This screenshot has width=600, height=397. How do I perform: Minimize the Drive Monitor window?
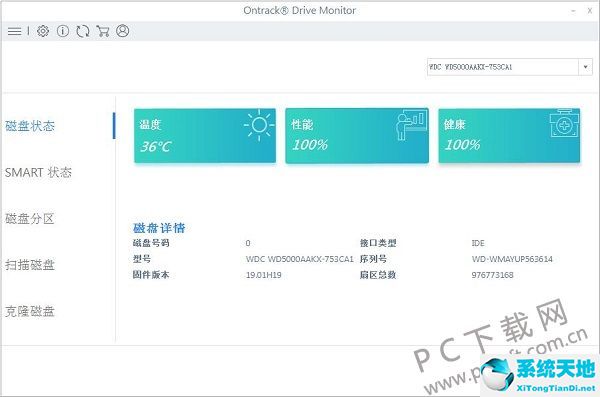tap(573, 11)
